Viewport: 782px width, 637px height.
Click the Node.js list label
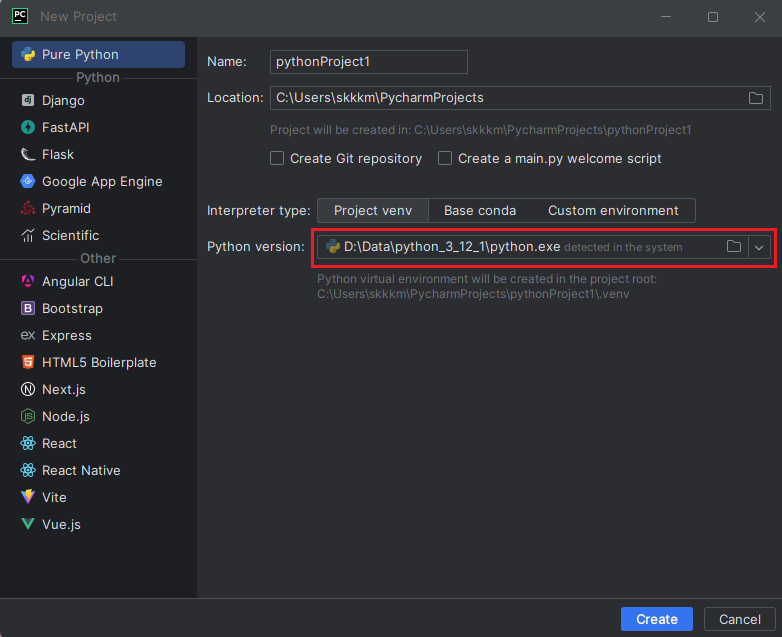[x=66, y=417]
